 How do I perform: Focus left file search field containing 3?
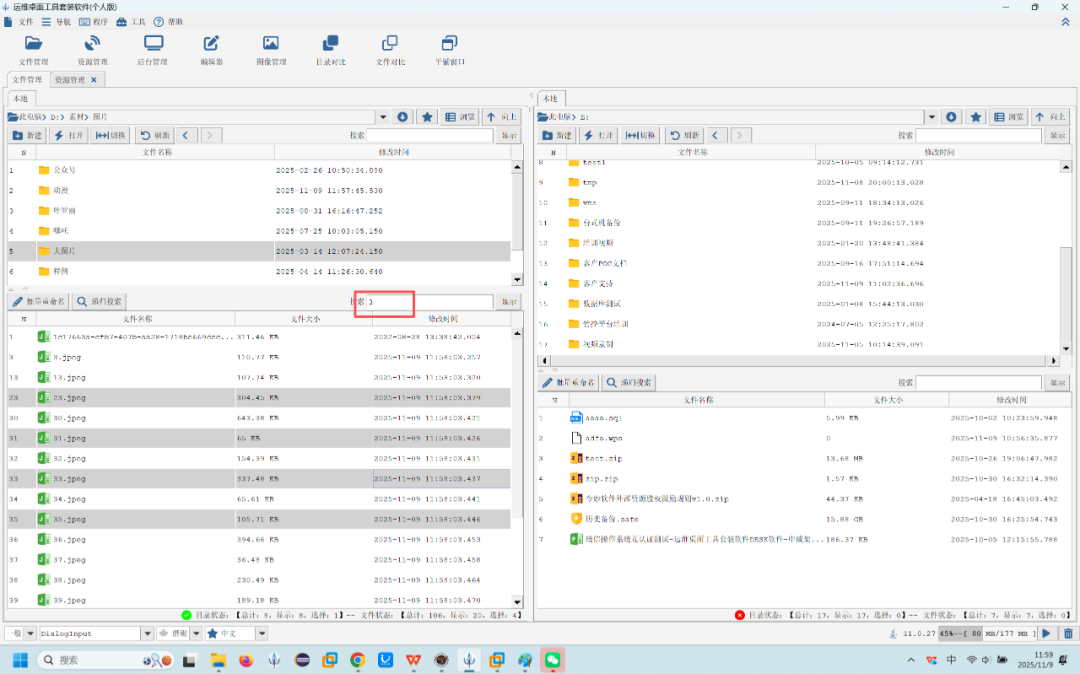[430, 302]
